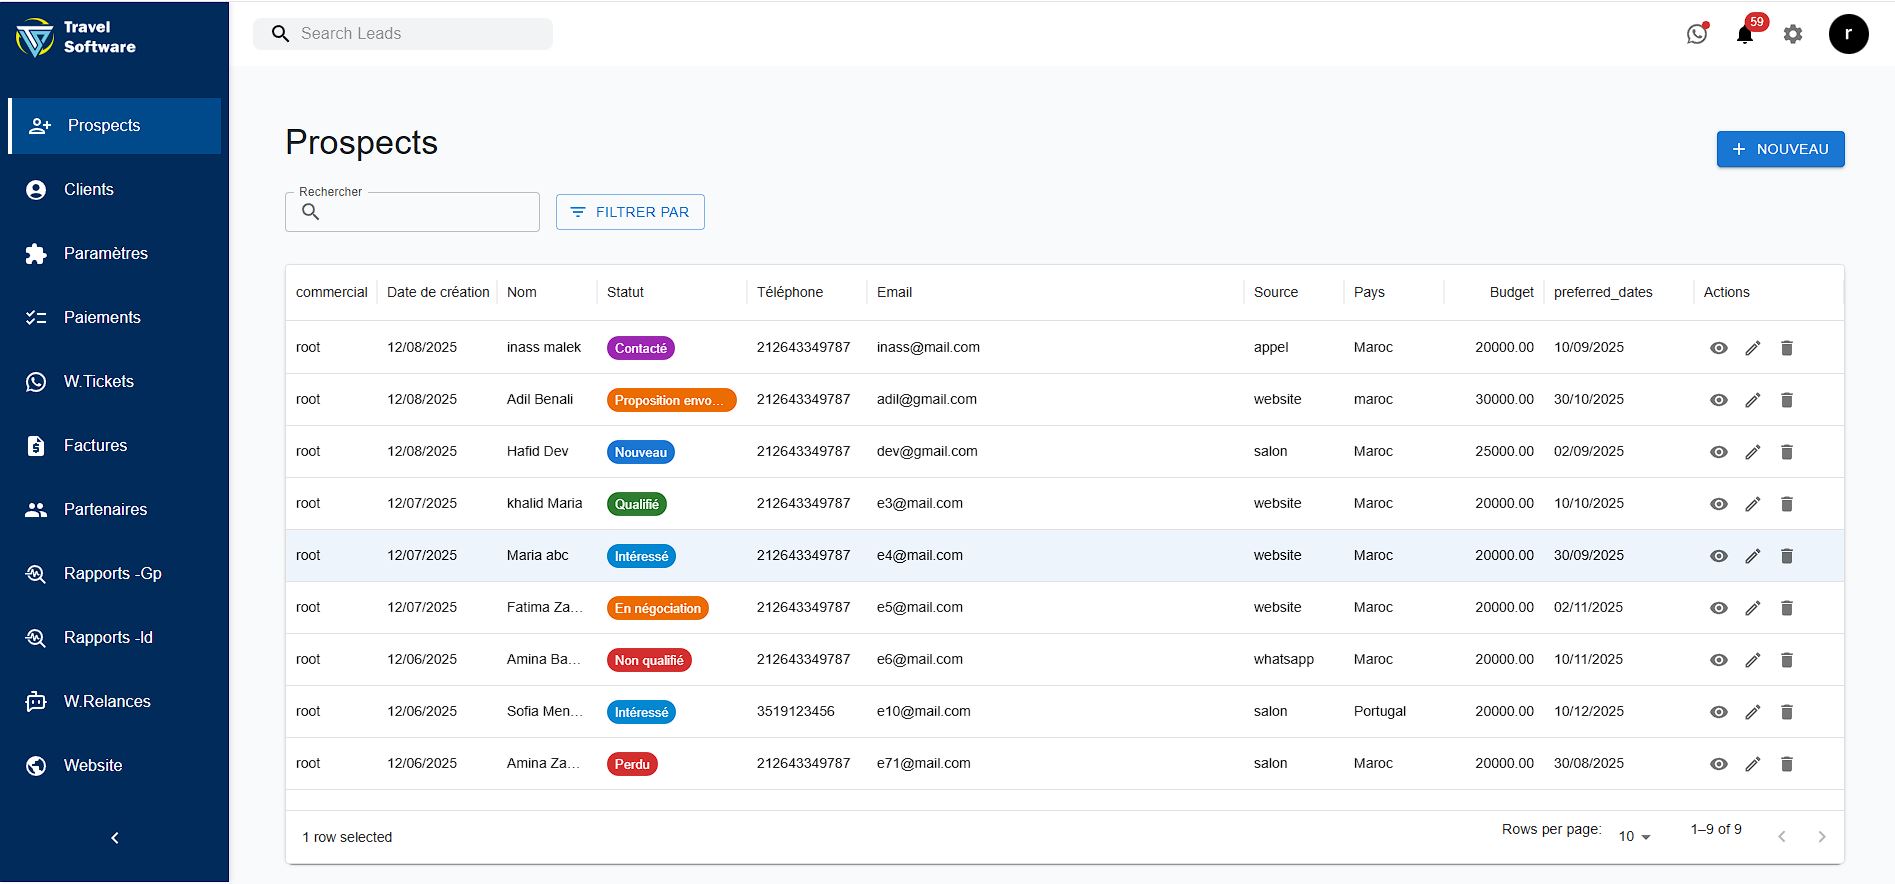The image size is (1895, 884).
Task: Open the Factures sidebar menu item
Action: pos(95,446)
